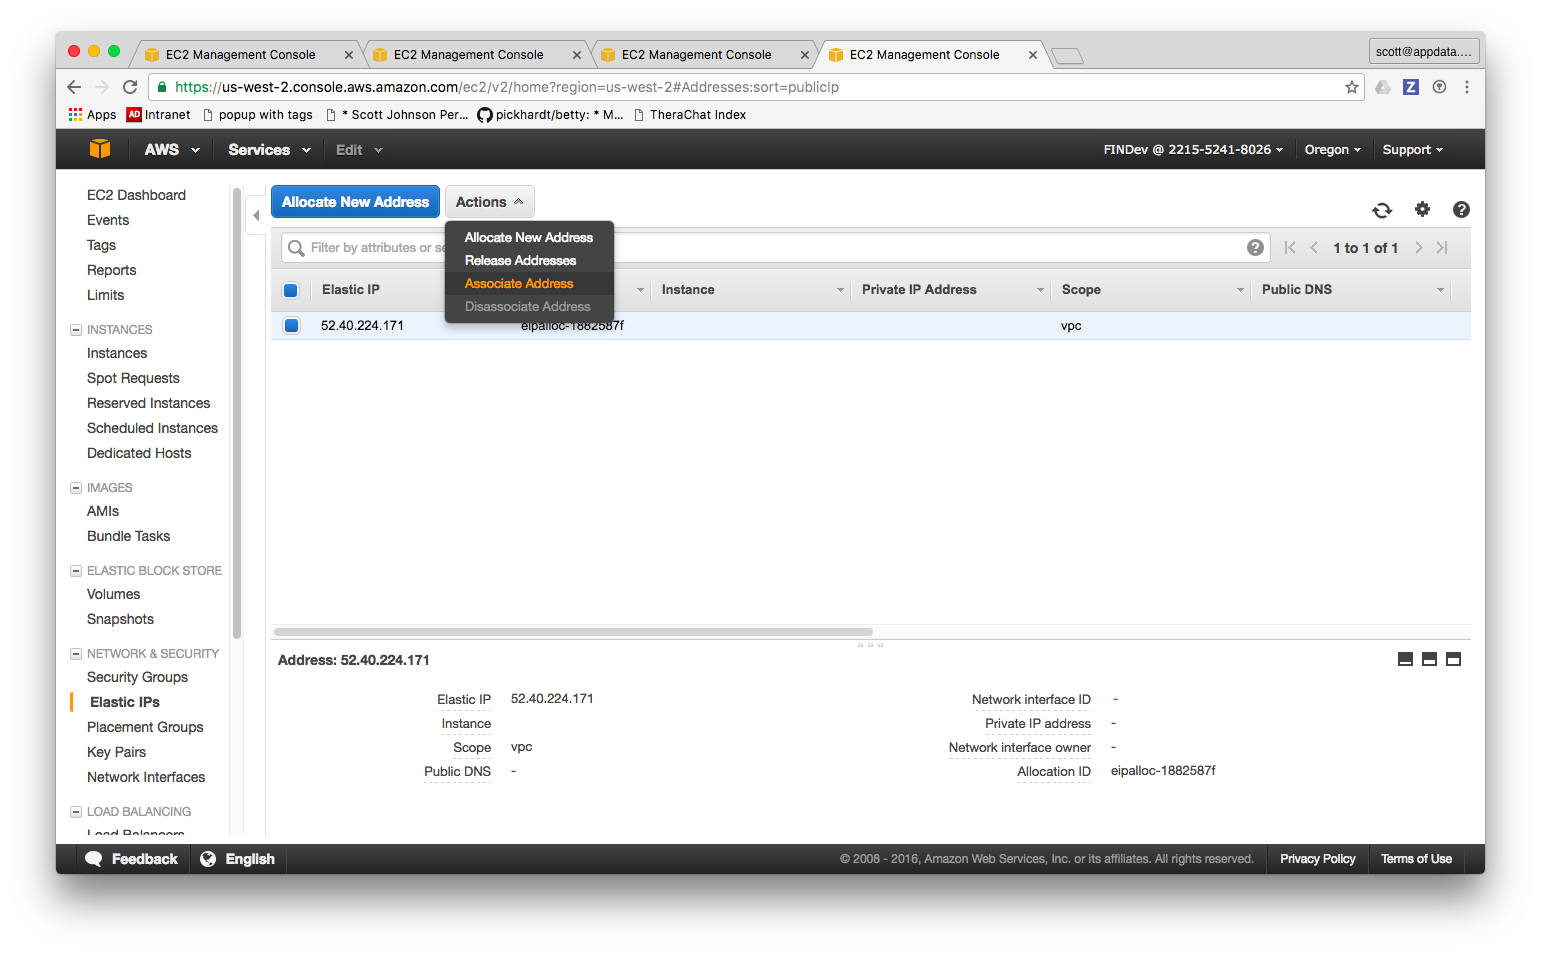Uncheck the 52.40.224.171 row checkbox

(x=291, y=325)
